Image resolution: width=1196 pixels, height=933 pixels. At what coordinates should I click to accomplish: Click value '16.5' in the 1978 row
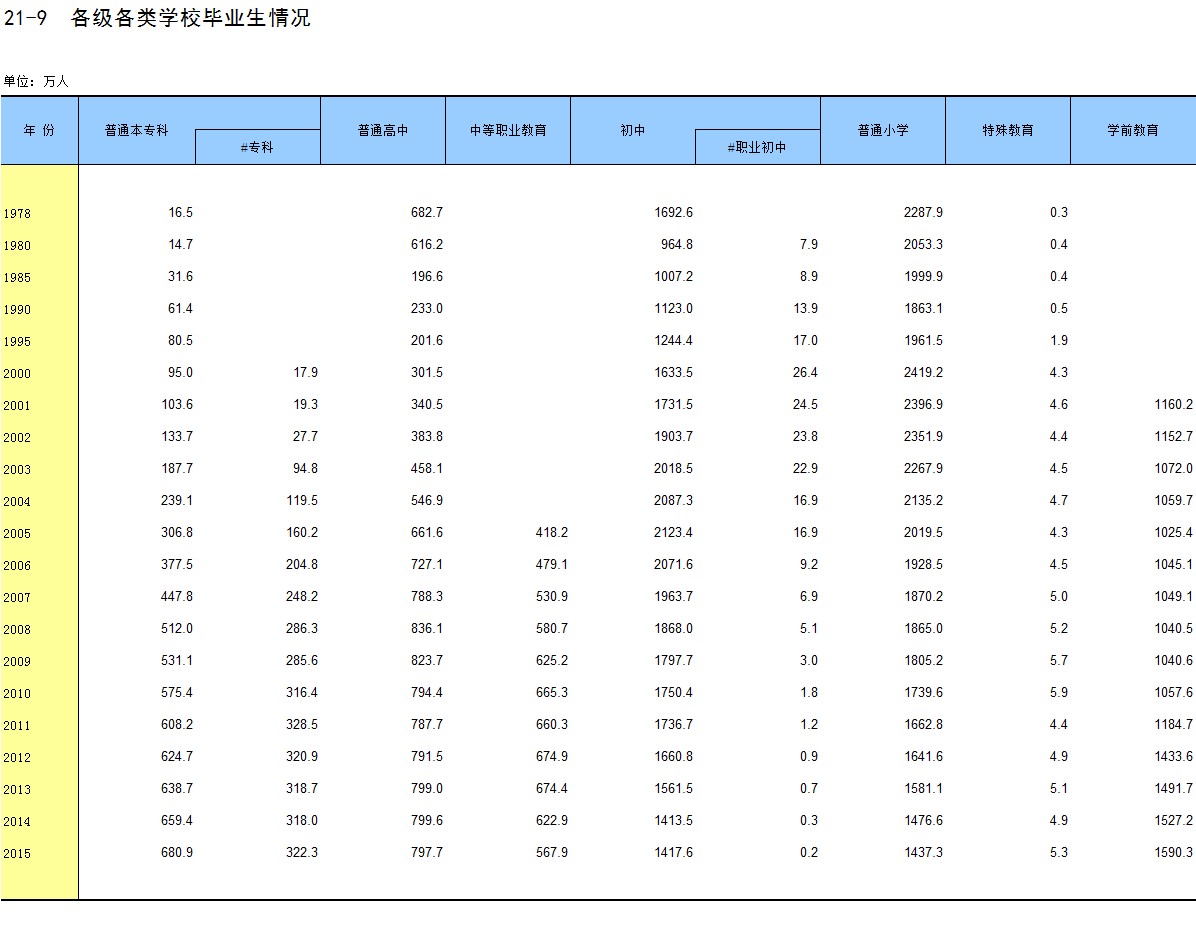[x=181, y=213]
